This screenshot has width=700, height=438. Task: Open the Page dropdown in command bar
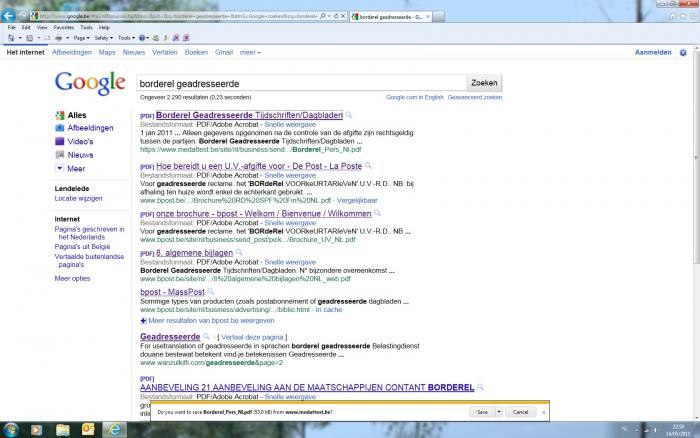pyautogui.click(x=82, y=38)
